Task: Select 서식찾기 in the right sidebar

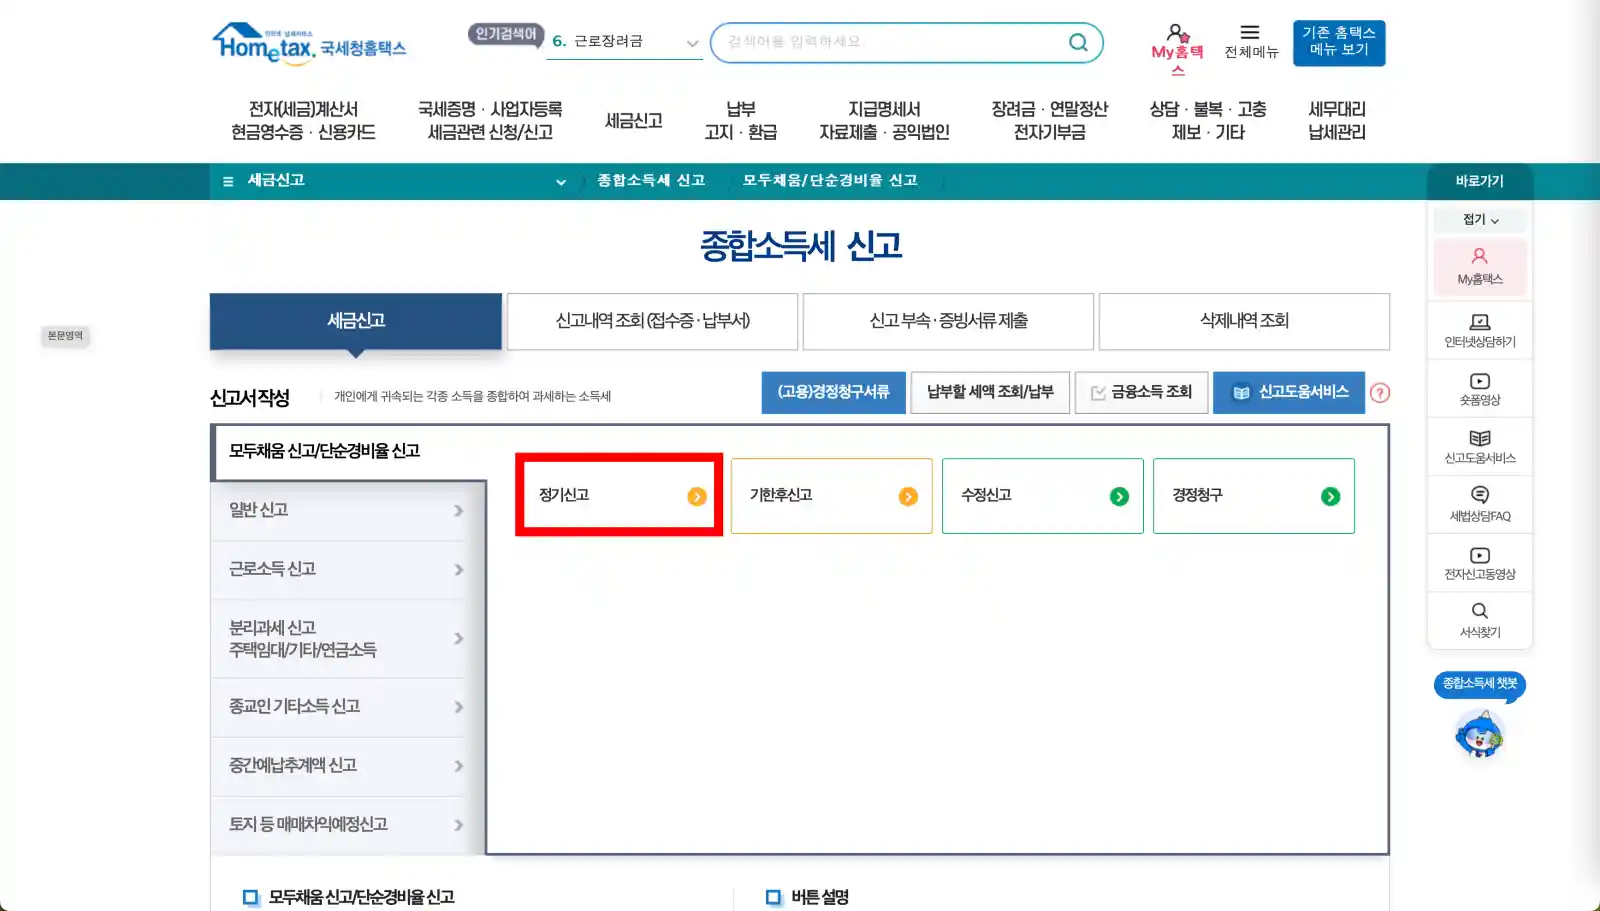Action: pyautogui.click(x=1479, y=620)
